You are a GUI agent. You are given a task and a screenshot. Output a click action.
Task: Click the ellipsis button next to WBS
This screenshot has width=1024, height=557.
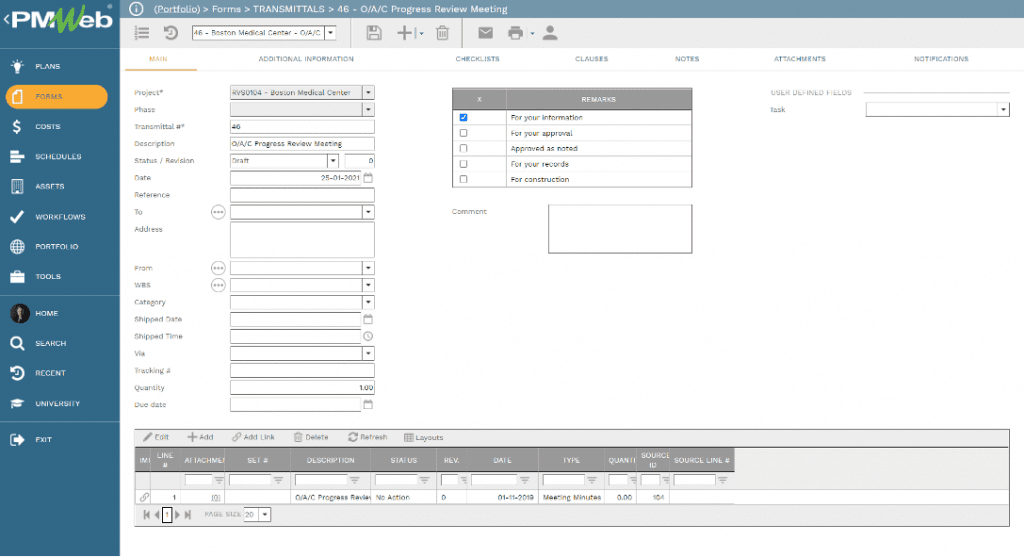coord(218,285)
